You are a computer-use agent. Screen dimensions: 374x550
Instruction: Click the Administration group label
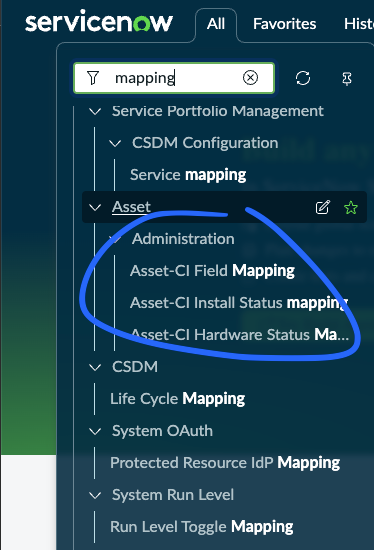pos(183,239)
